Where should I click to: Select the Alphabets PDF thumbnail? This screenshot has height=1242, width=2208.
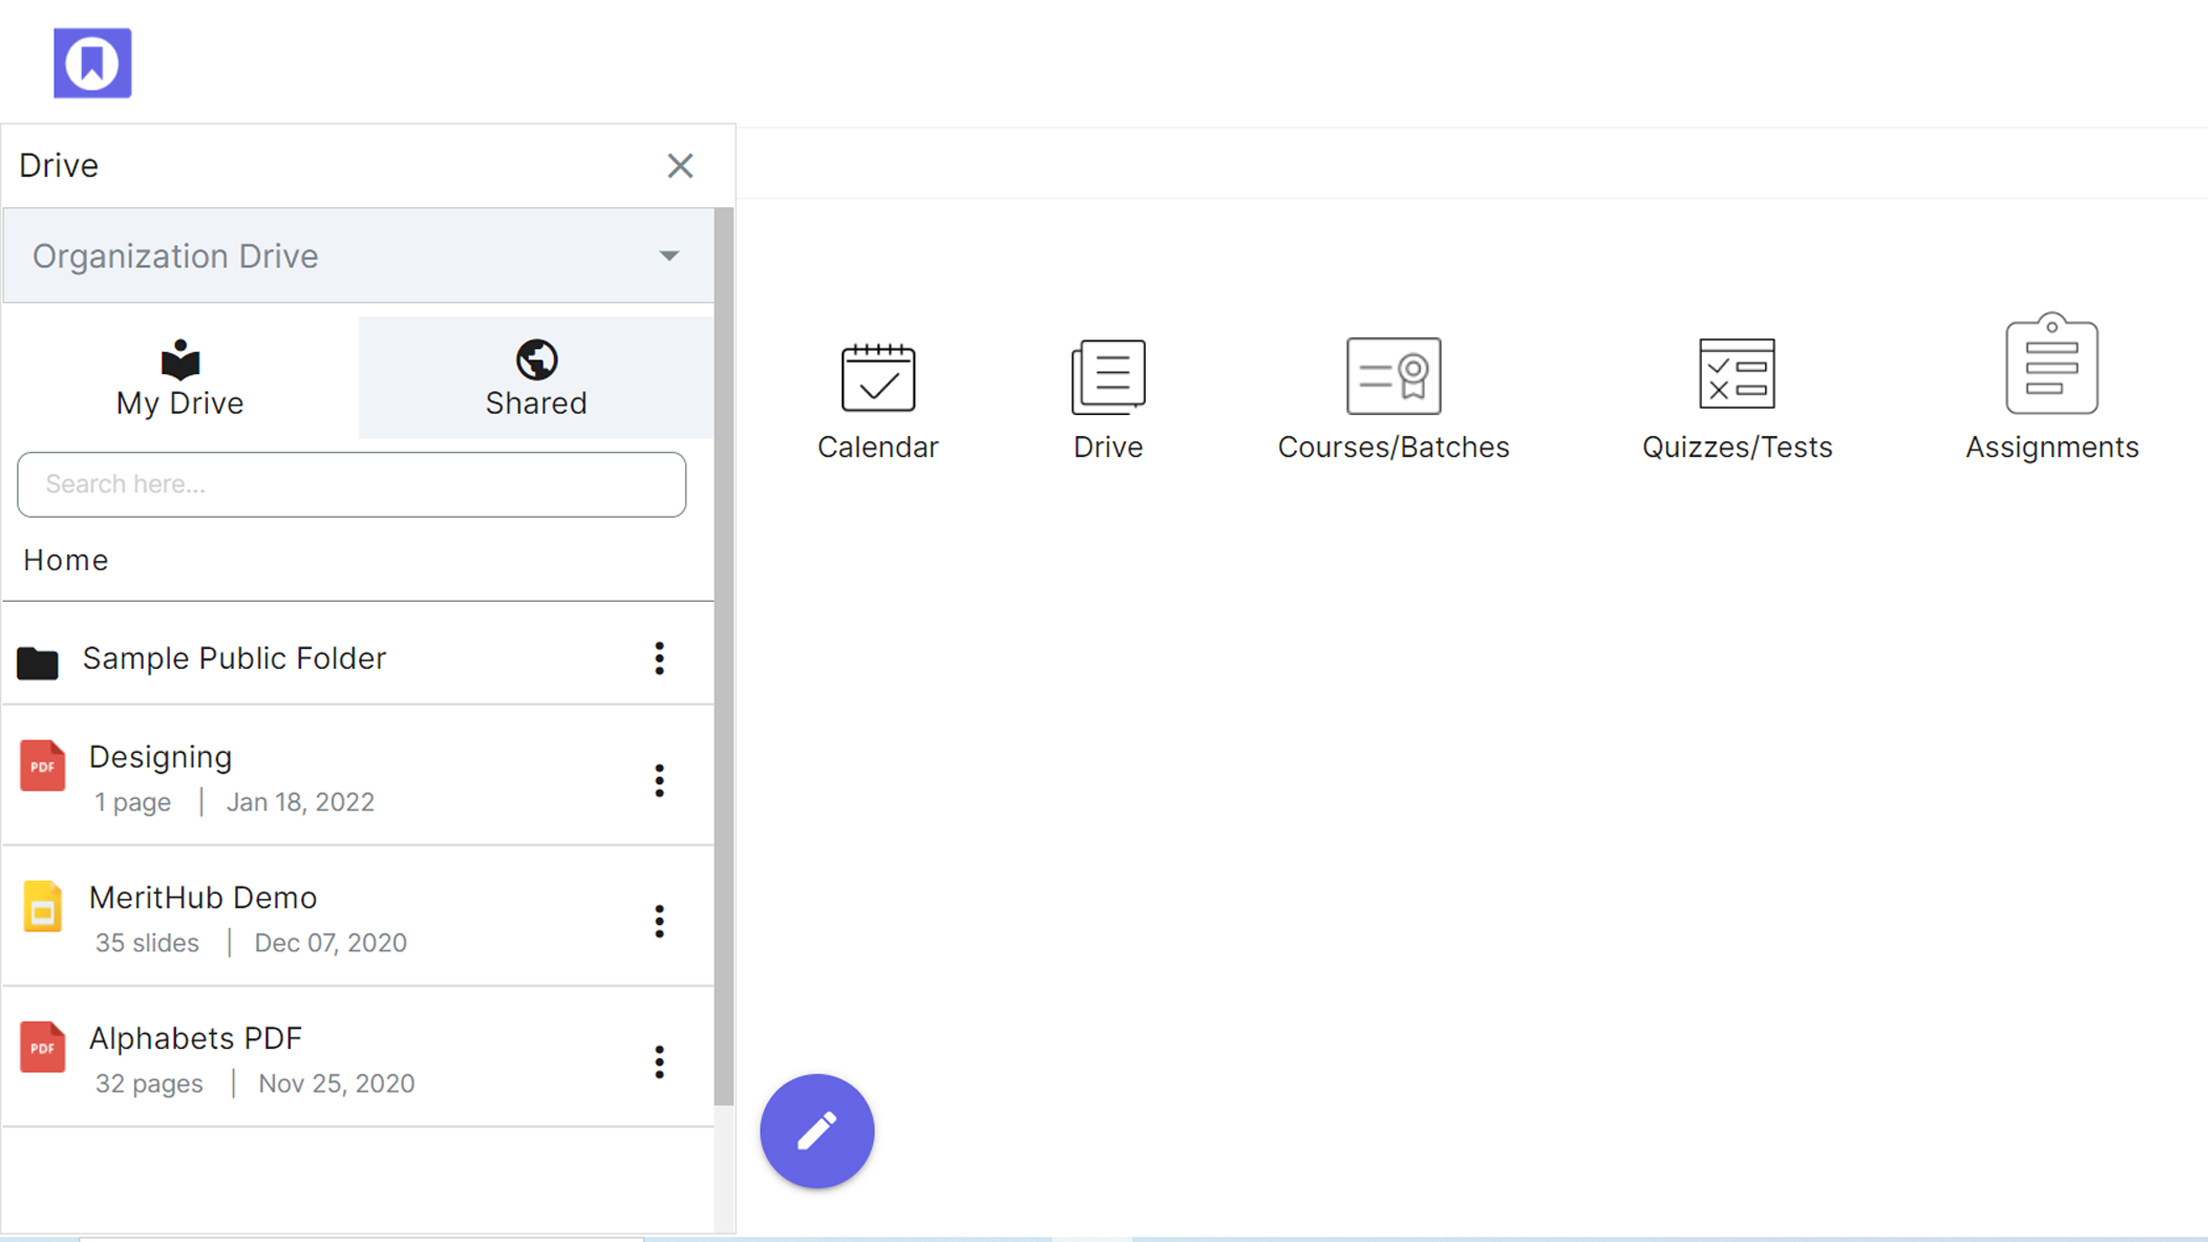41,1057
